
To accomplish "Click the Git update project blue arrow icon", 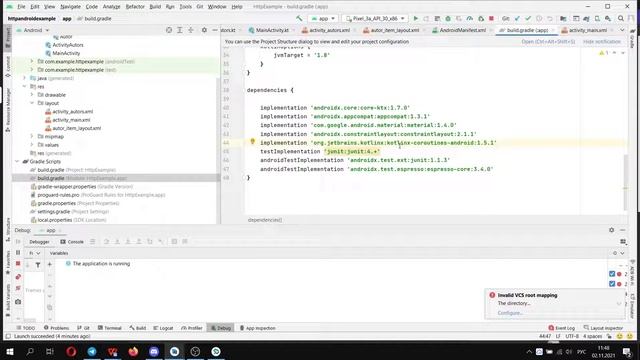I will [x=517, y=18].
